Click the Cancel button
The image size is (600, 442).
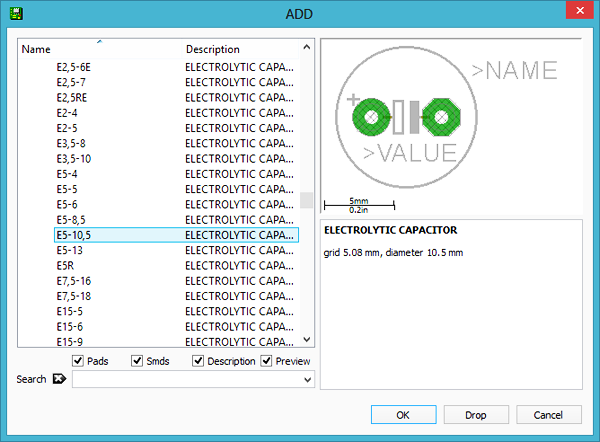pos(549,415)
